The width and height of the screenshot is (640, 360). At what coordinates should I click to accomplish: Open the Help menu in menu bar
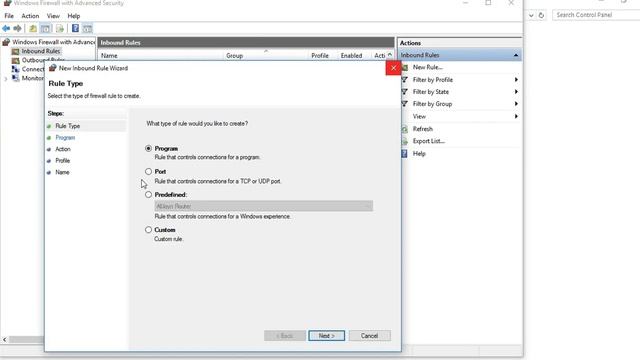coord(74,16)
